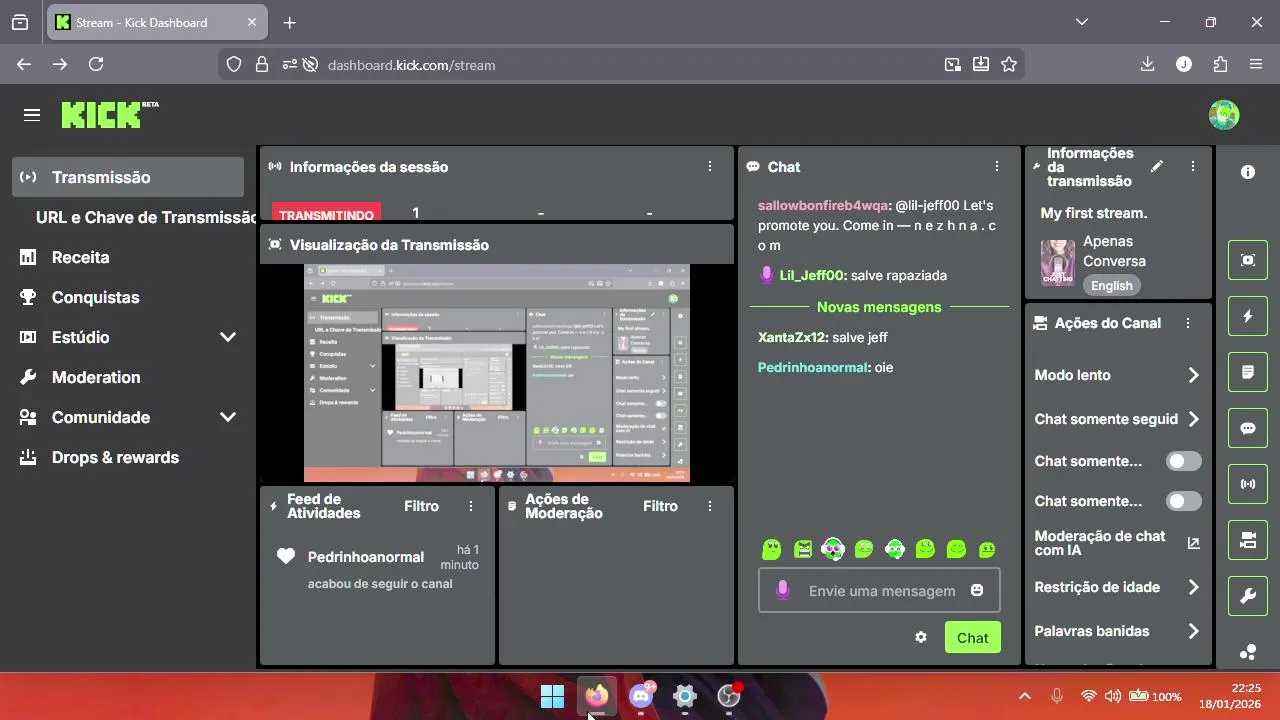Toggle chat widget bubble icon in right toolbar
The image size is (1280, 720).
[1248, 428]
